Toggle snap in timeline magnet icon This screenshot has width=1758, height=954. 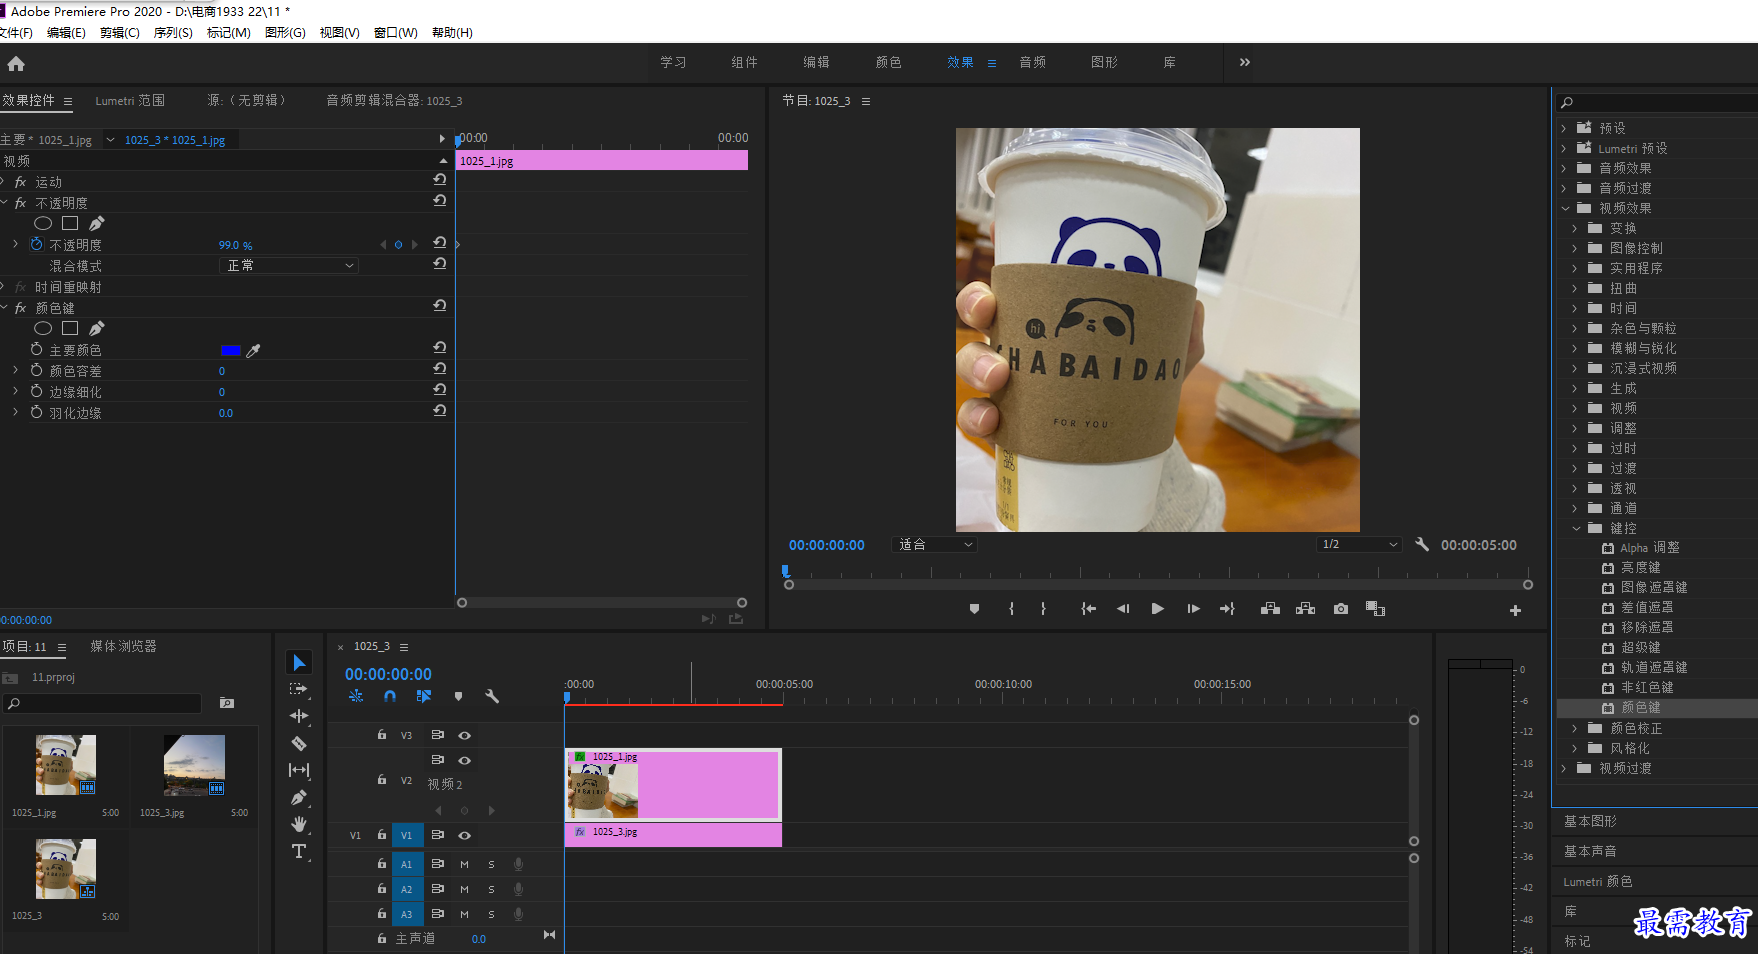pos(390,696)
